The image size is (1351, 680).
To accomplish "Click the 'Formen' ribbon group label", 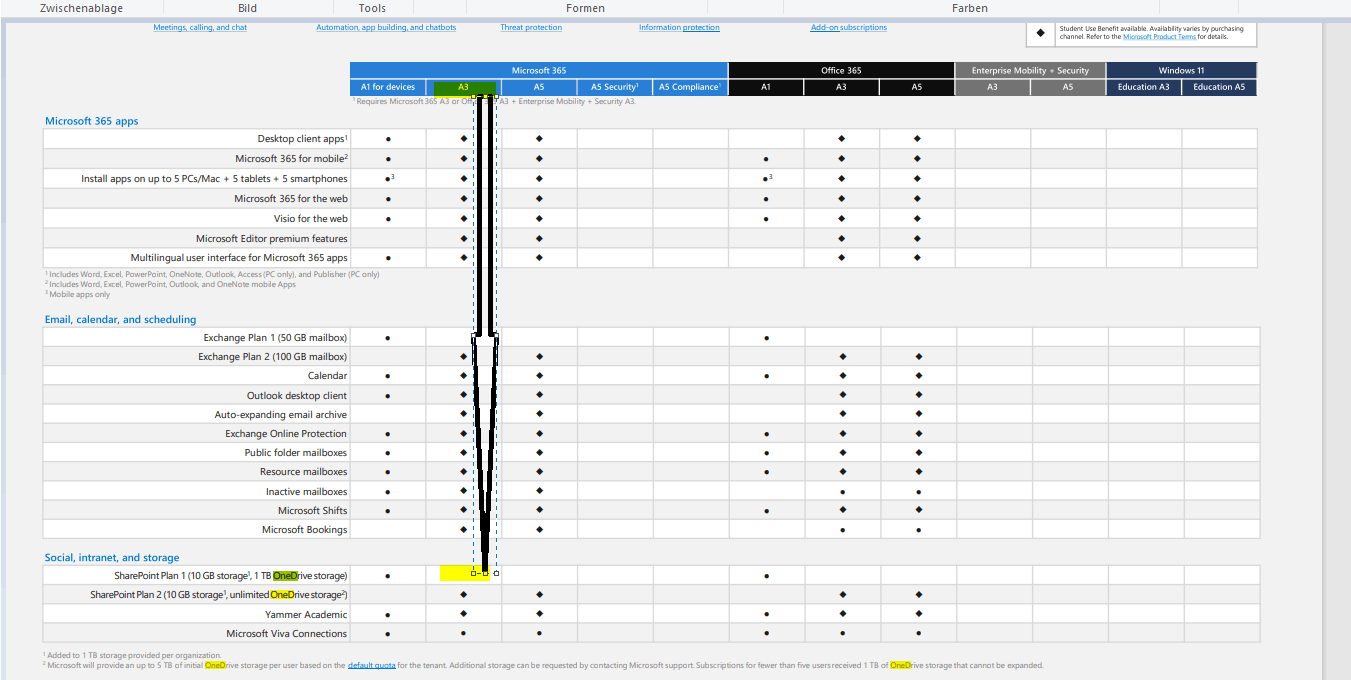I will 585,8.
